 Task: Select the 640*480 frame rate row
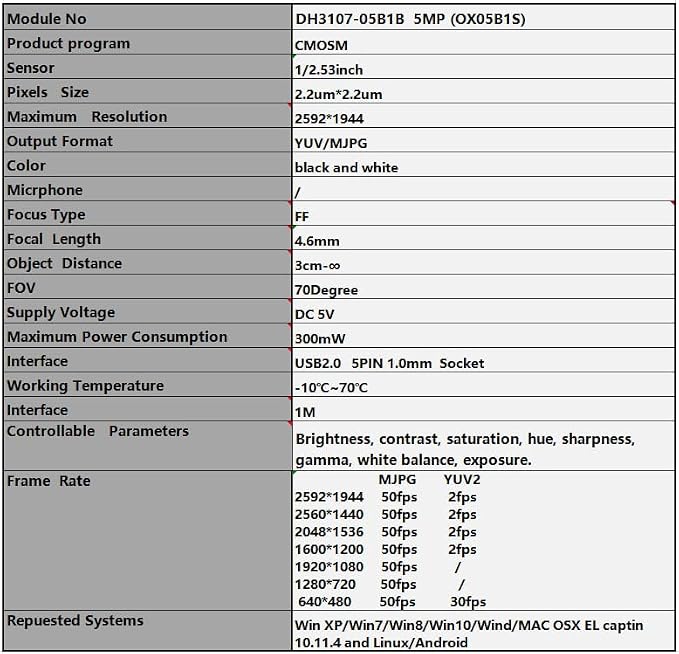click(x=392, y=602)
